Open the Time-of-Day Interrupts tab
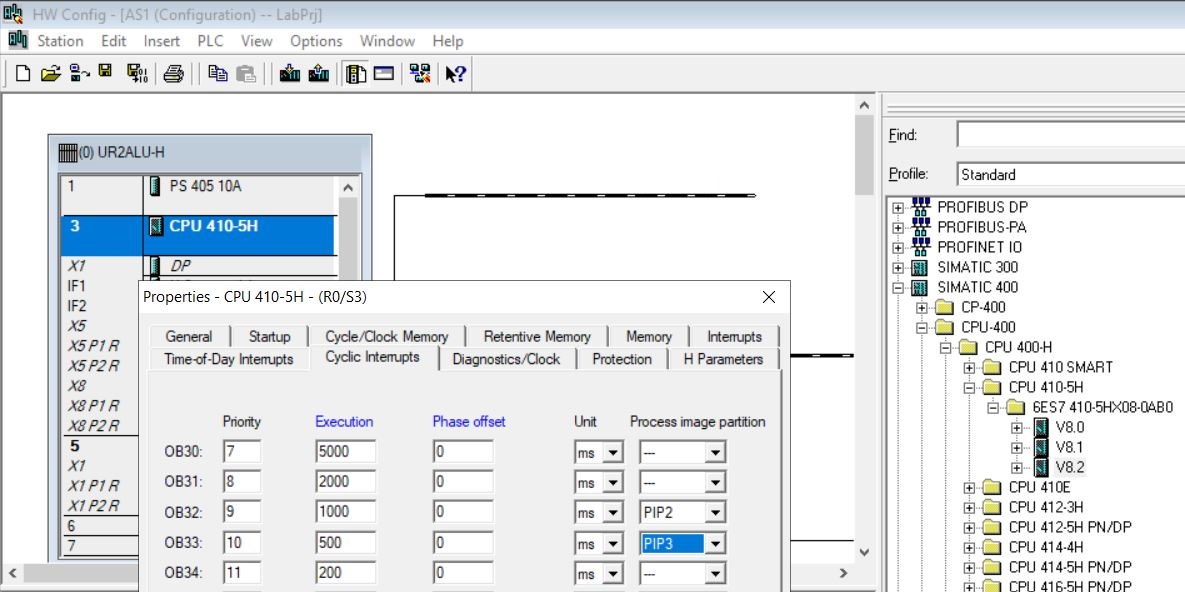The image size is (1185, 592). [x=228, y=359]
